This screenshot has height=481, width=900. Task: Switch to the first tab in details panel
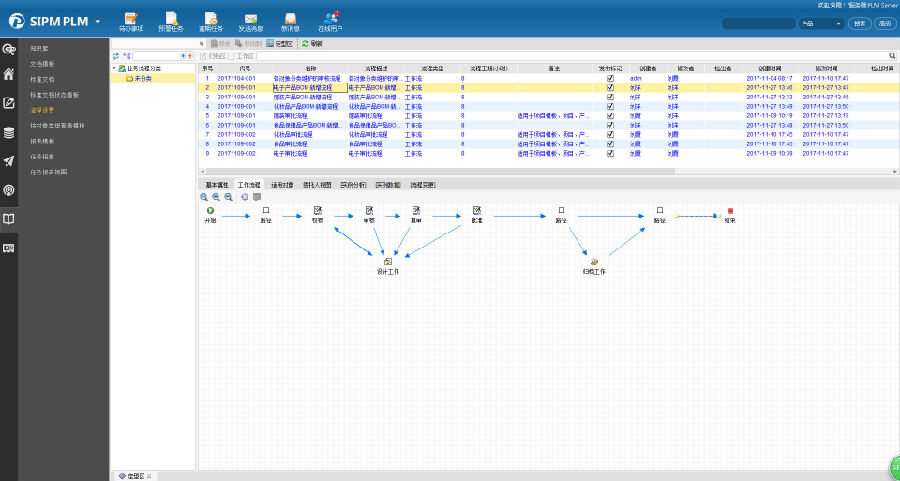217,186
